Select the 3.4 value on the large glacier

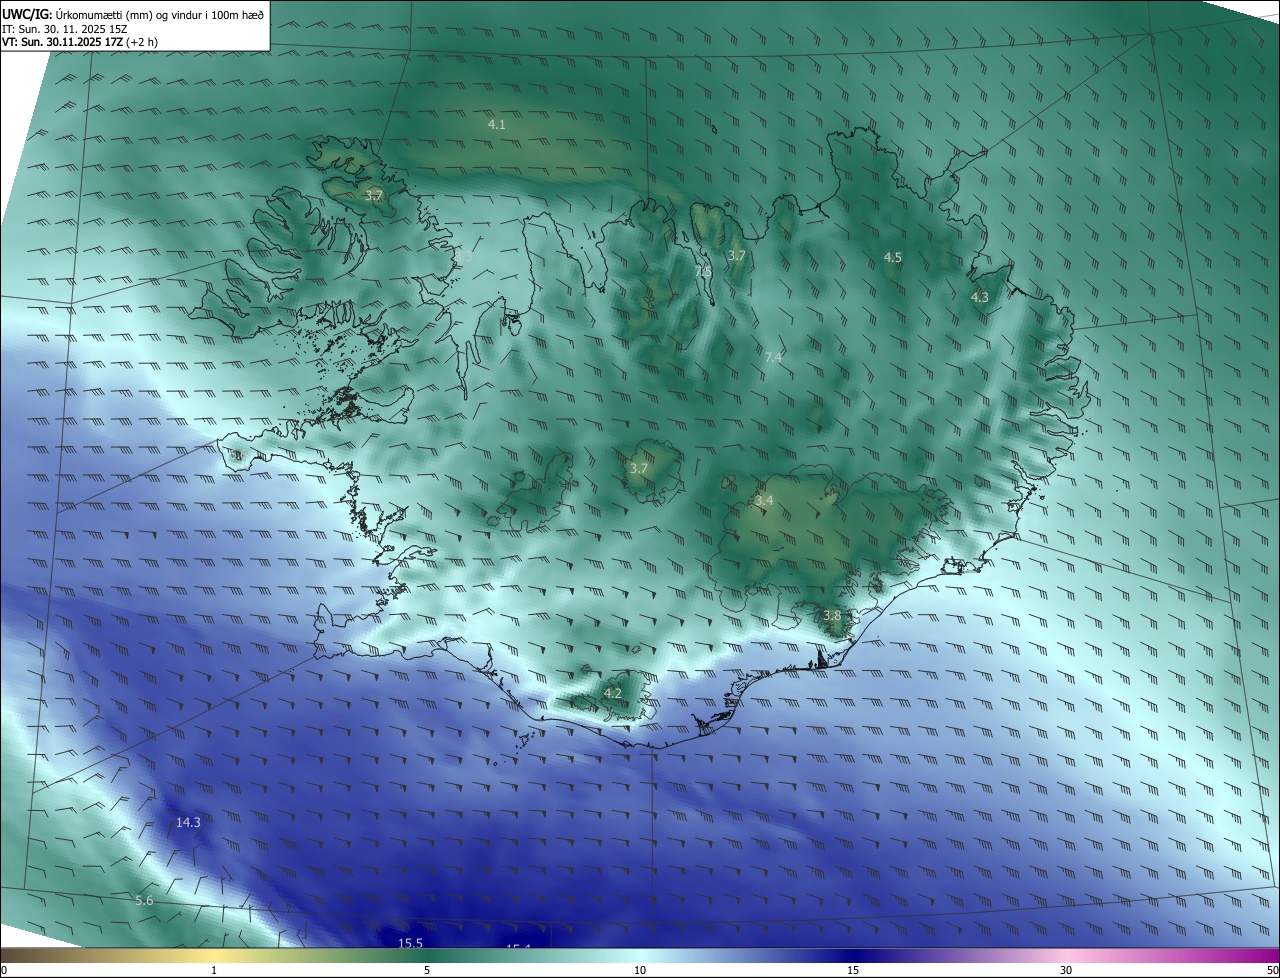point(764,500)
